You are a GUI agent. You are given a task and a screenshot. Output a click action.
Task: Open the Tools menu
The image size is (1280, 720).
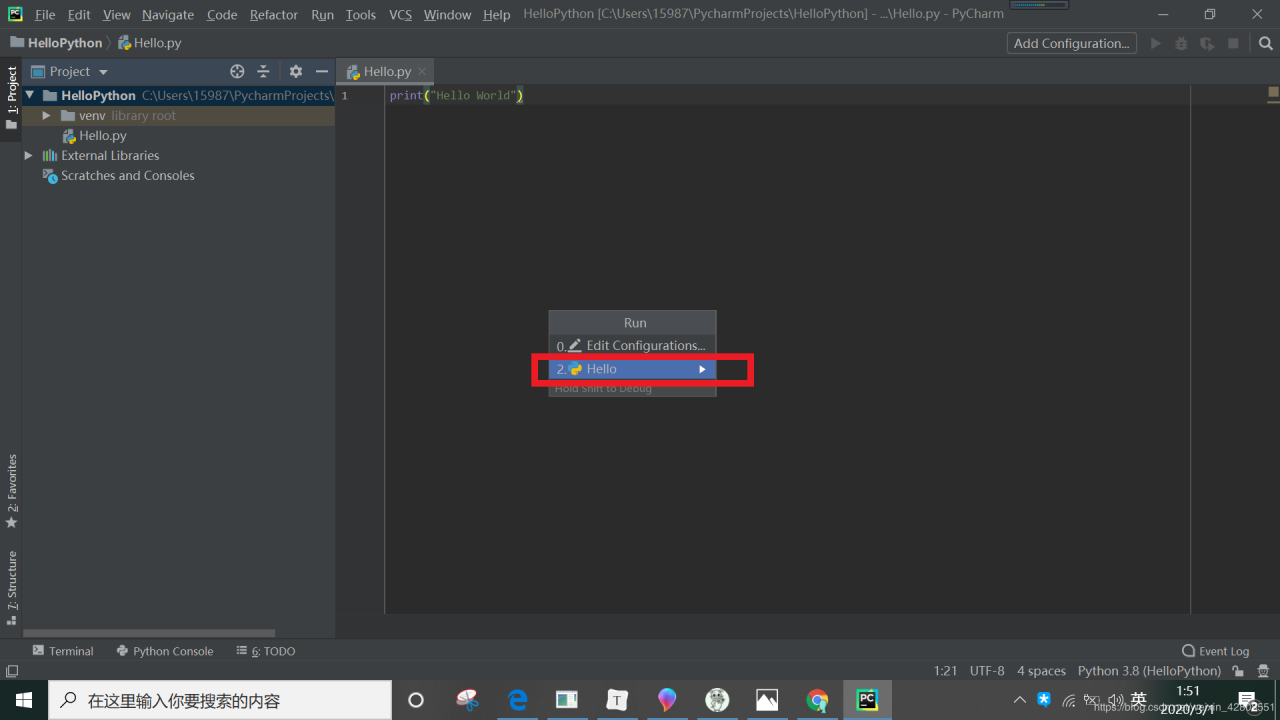(x=361, y=15)
